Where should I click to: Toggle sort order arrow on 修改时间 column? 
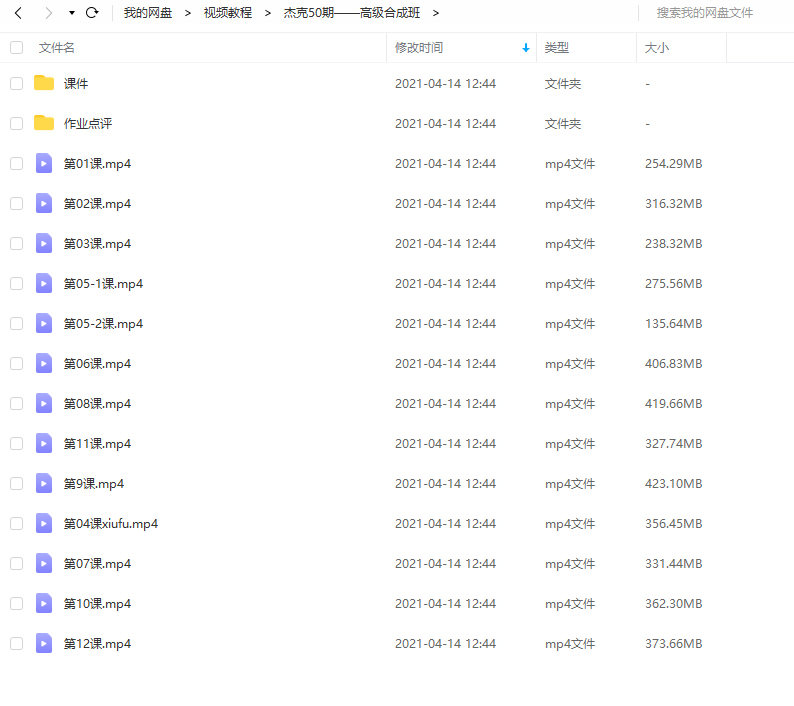click(x=525, y=48)
